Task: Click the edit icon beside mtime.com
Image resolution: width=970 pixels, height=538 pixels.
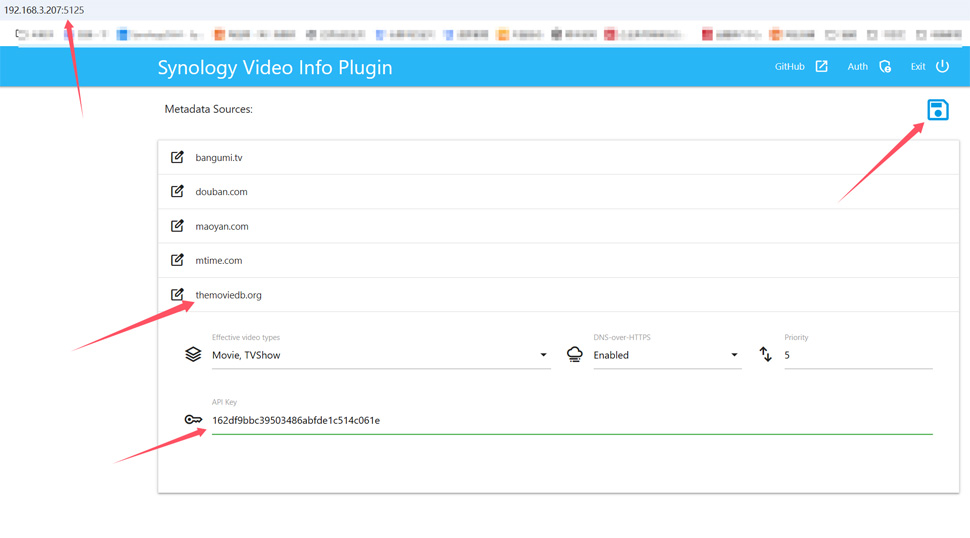Action: tap(177, 260)
